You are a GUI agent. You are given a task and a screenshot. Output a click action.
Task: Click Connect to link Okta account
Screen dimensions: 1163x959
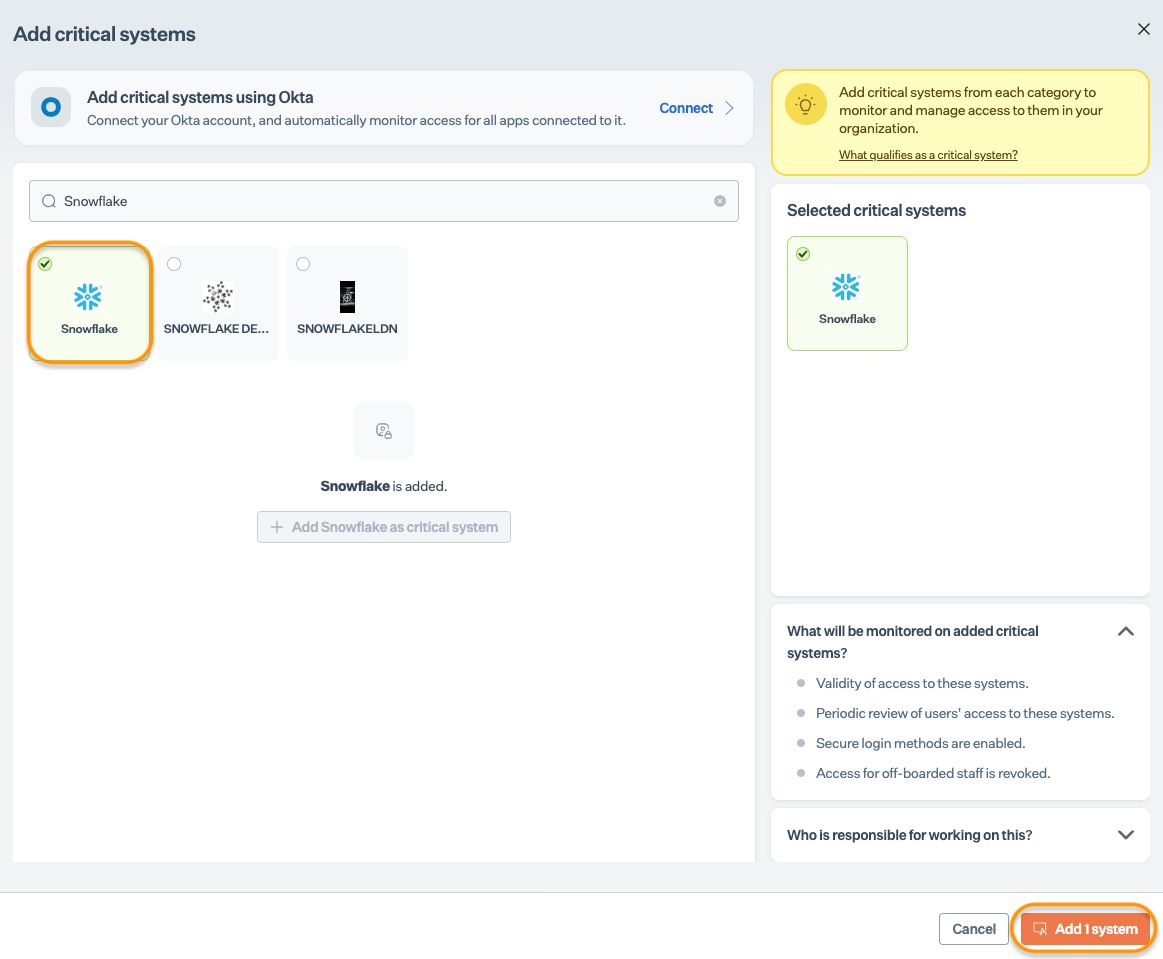pyautogui.click(x=685, y=108)
